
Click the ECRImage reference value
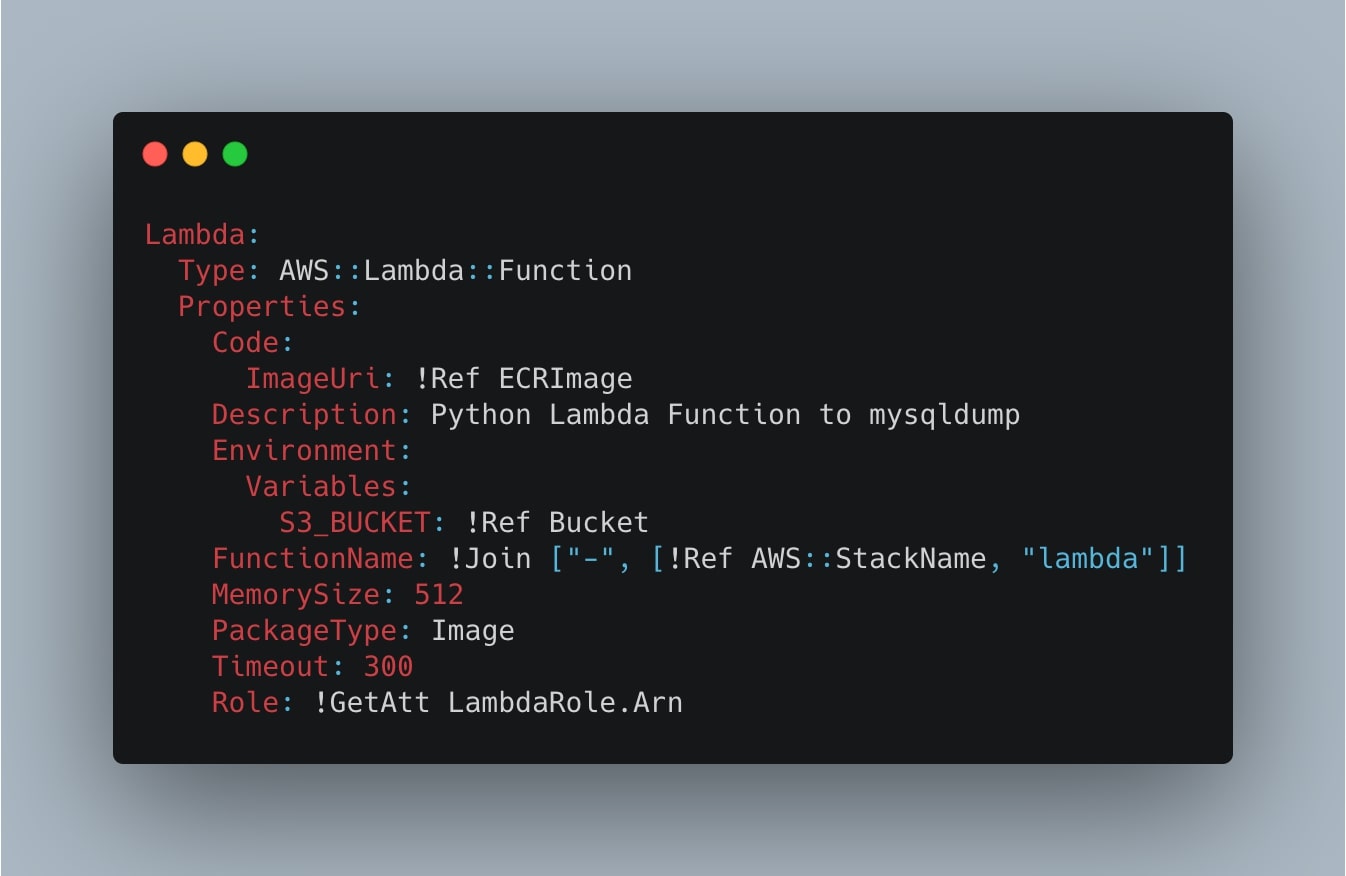[x=565, y=379]
